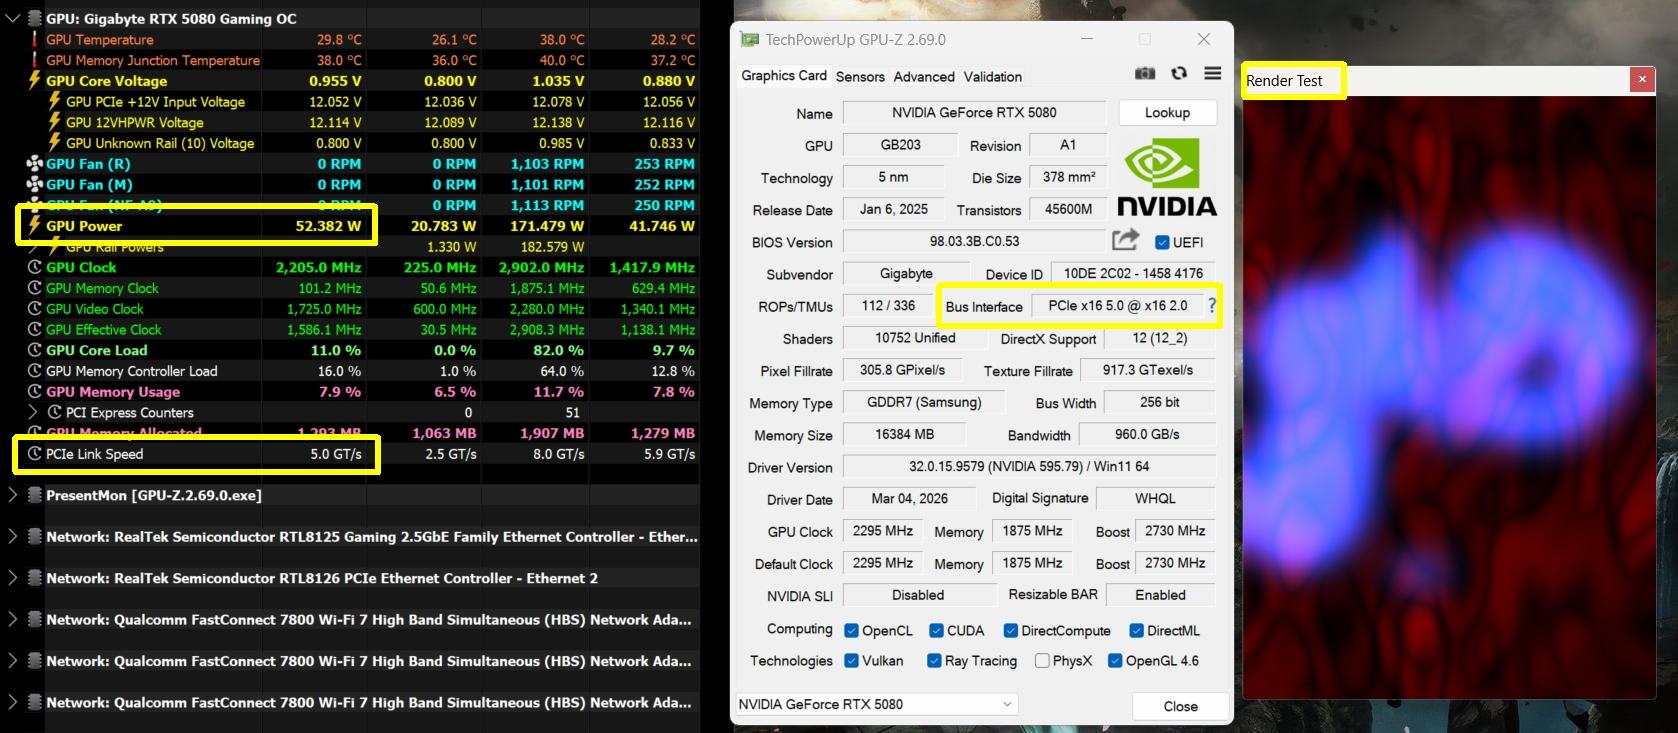Click the GPU Memory Clock clock icon

34,288
